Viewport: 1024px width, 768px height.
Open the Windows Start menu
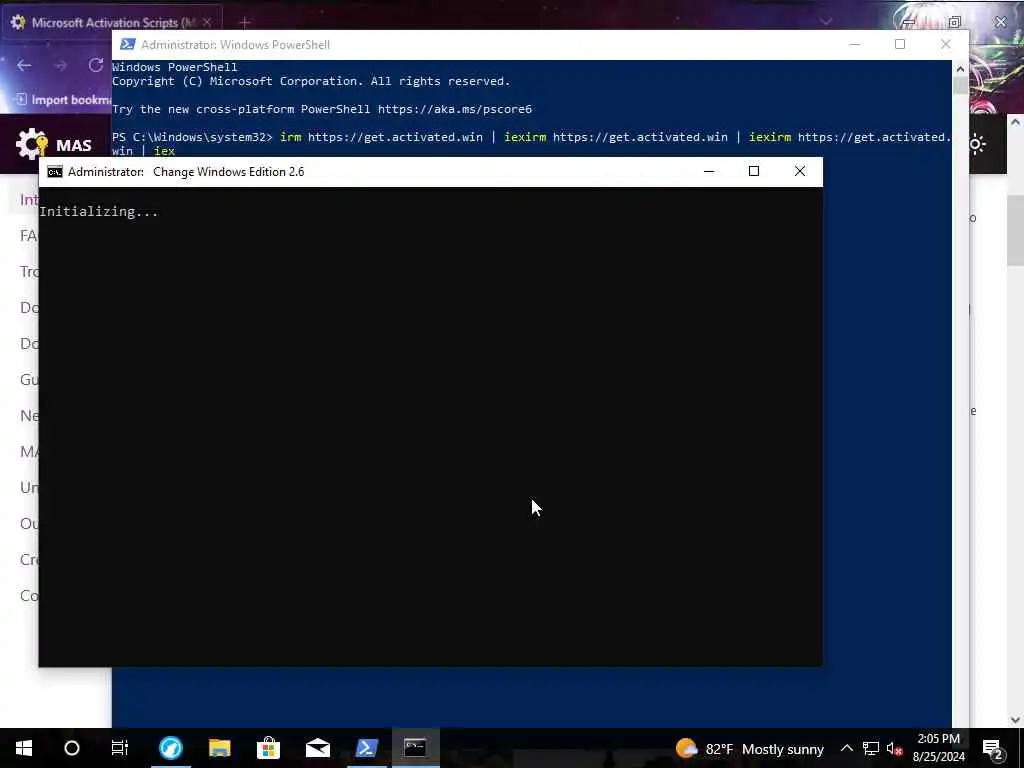click(x=24, y=748)
